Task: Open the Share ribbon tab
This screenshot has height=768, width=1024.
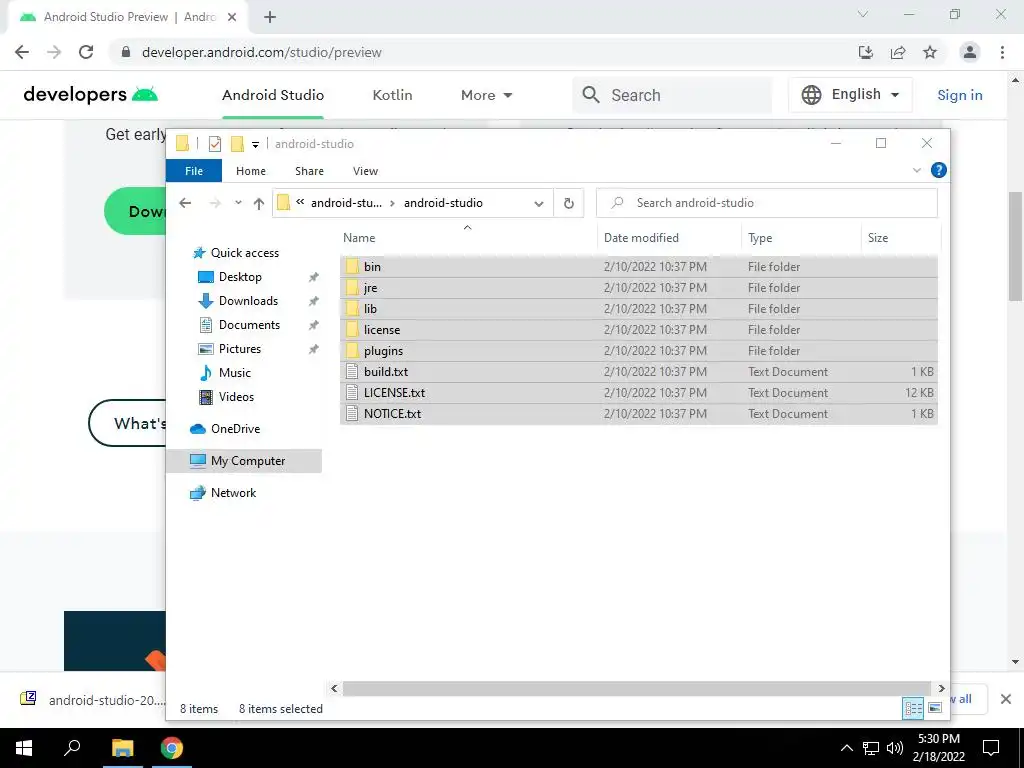Action: 309,170
